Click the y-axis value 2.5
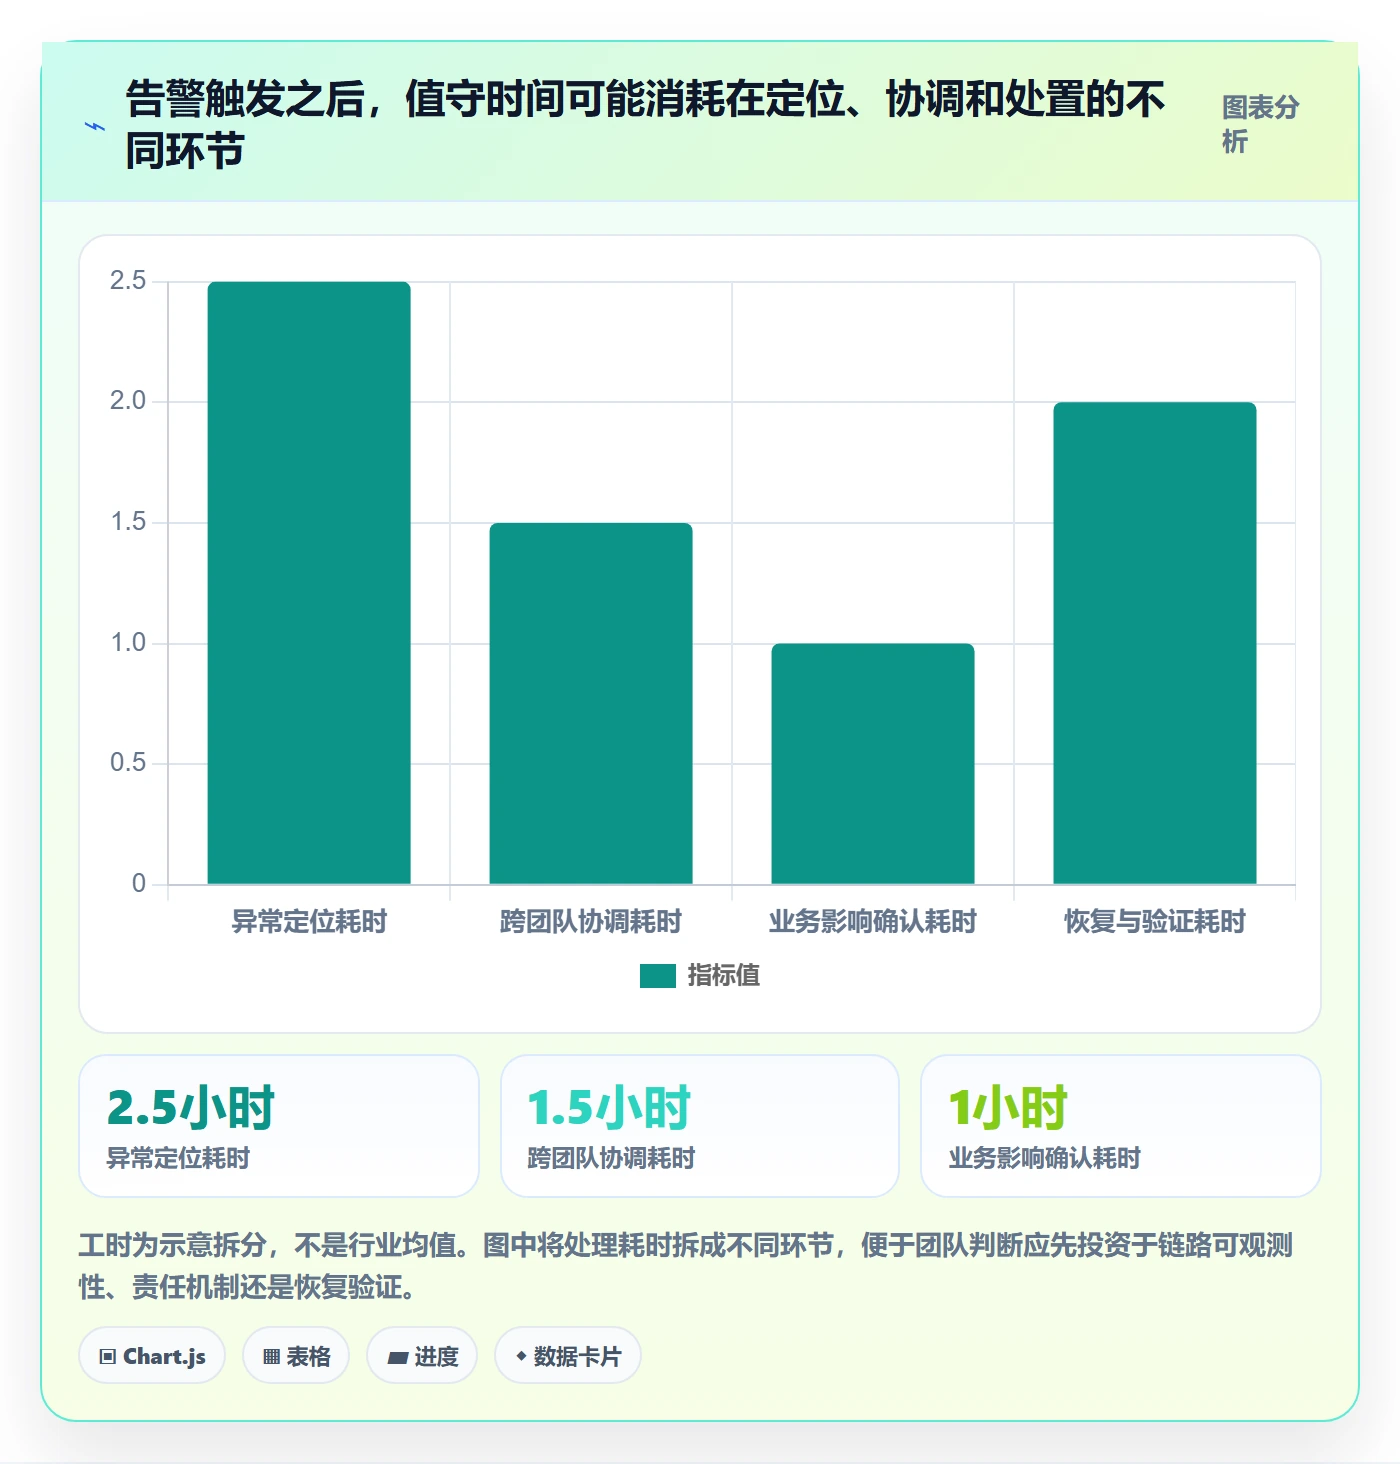 pyautogui.click(x=128, y=281)
